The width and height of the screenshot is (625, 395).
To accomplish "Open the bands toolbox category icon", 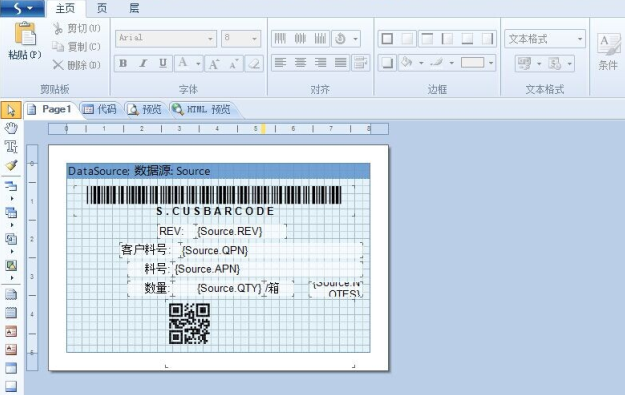I will [x=11, y=186].
